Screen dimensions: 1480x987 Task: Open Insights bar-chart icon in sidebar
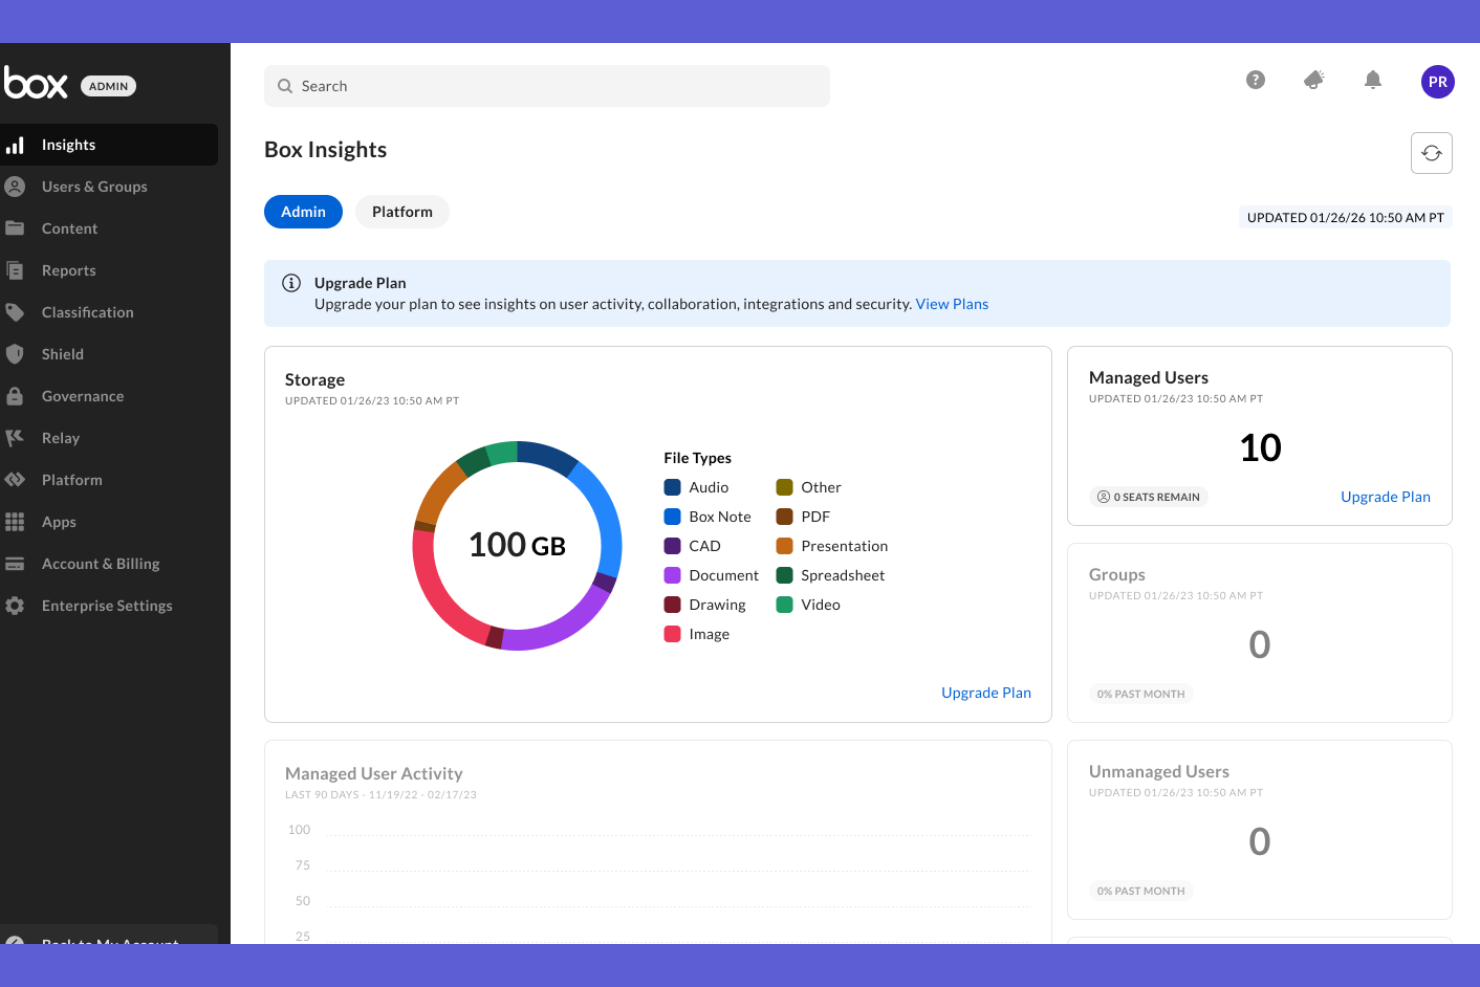(x=15, y=145)
